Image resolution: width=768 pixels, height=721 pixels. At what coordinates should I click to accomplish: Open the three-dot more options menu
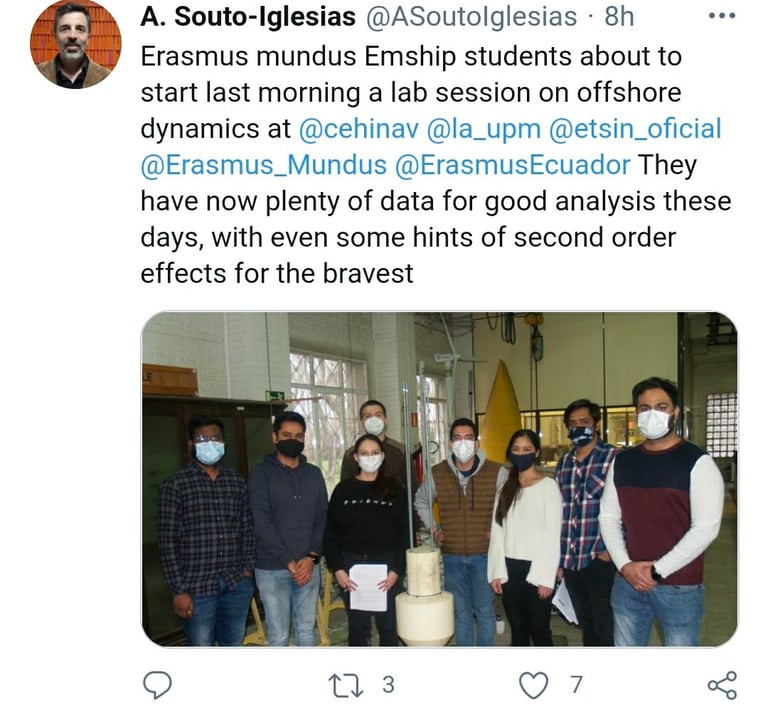(721, 16)
